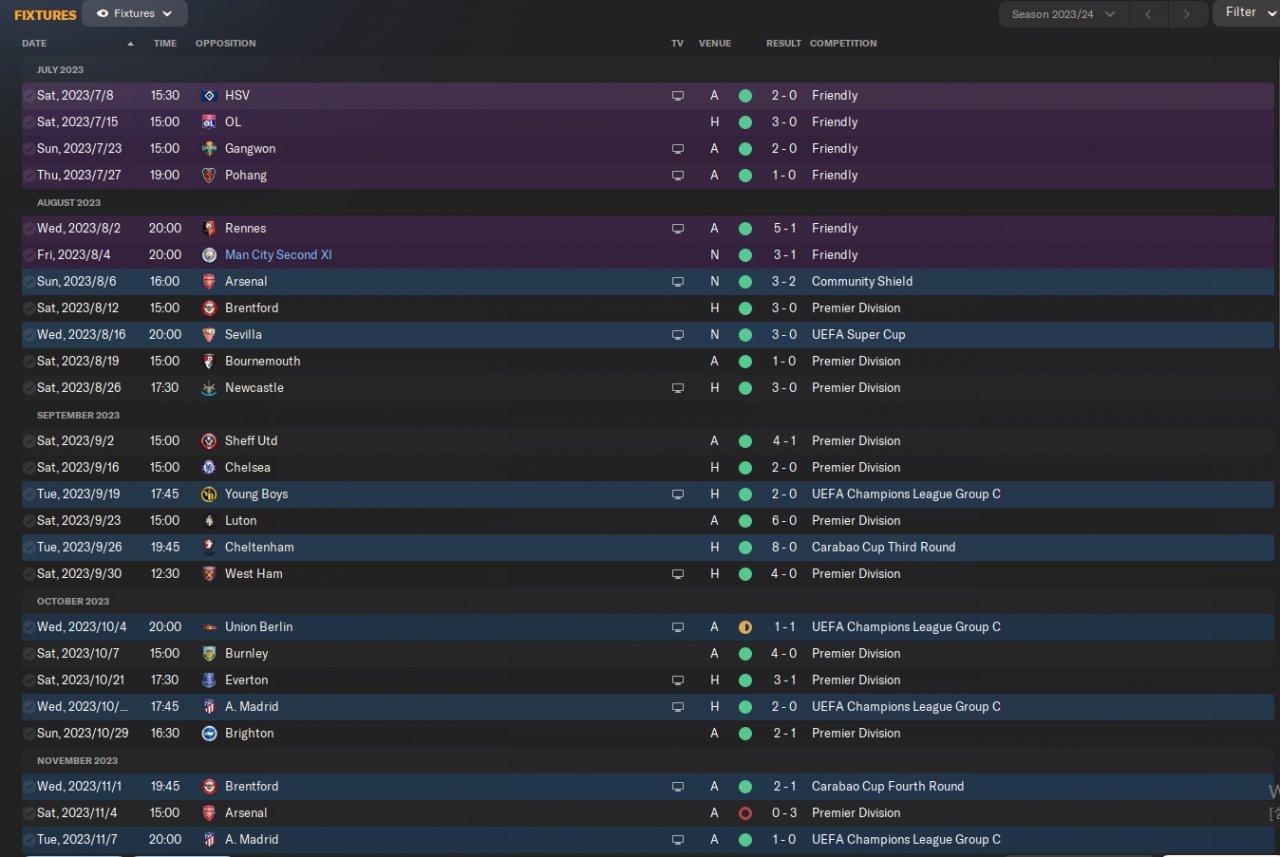
Task: Click the red loss indicator for Arsenal match
Action: click(745, 813)
